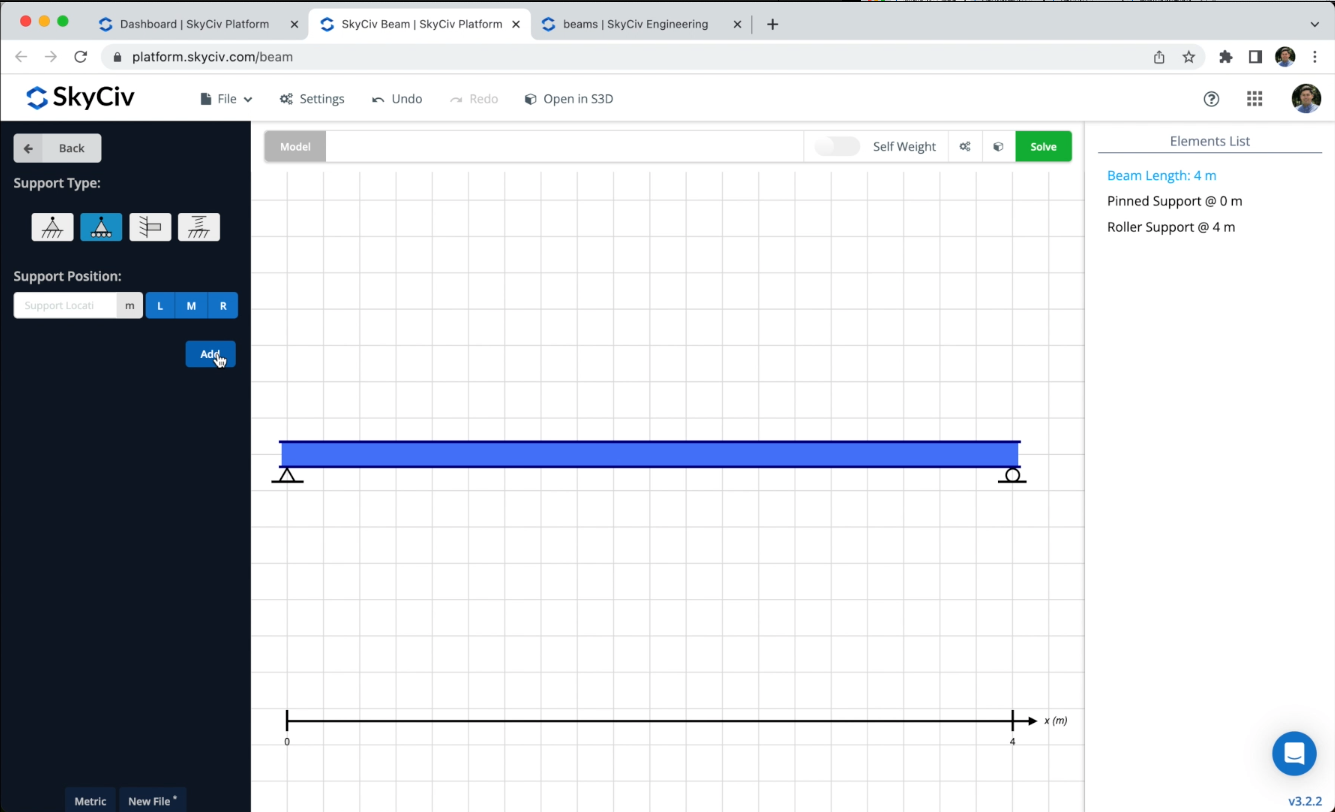1335x812 pixels.
Task: Click the Support Location input field
Action: coord(66,306)
